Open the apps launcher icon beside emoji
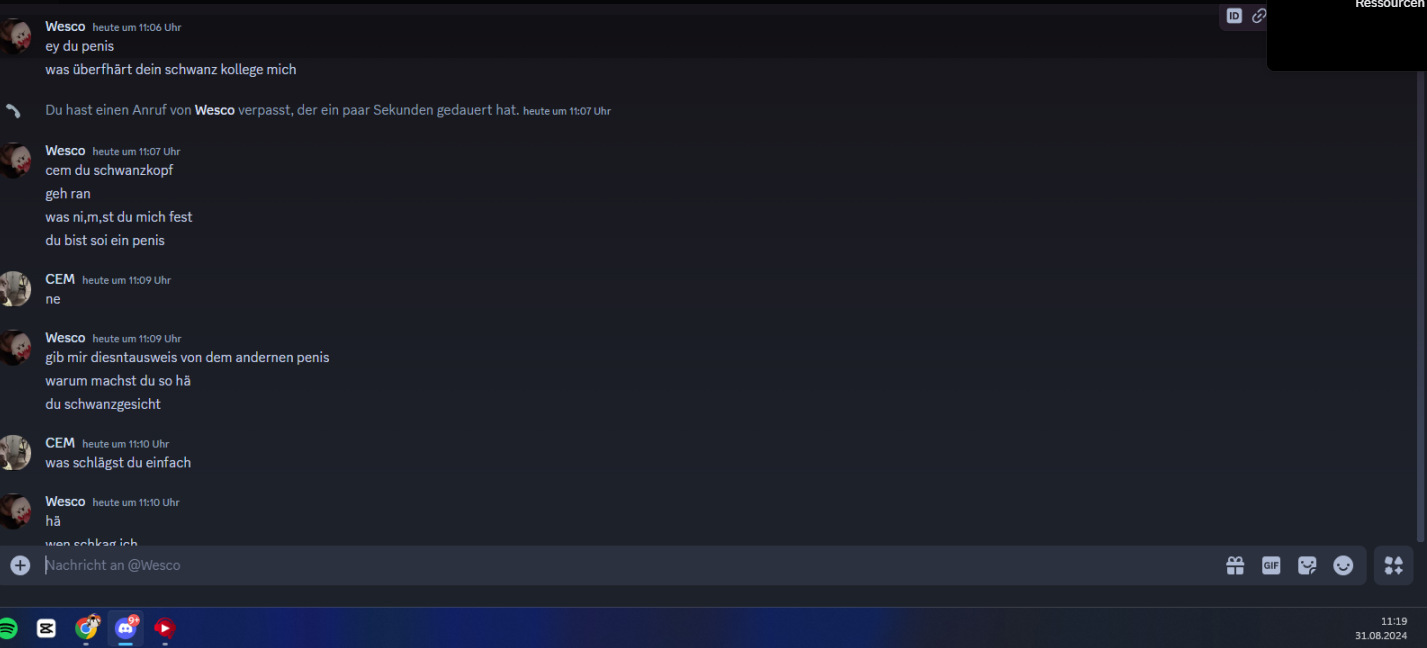Screen dimensions: 1427x648 point(1394,565)
